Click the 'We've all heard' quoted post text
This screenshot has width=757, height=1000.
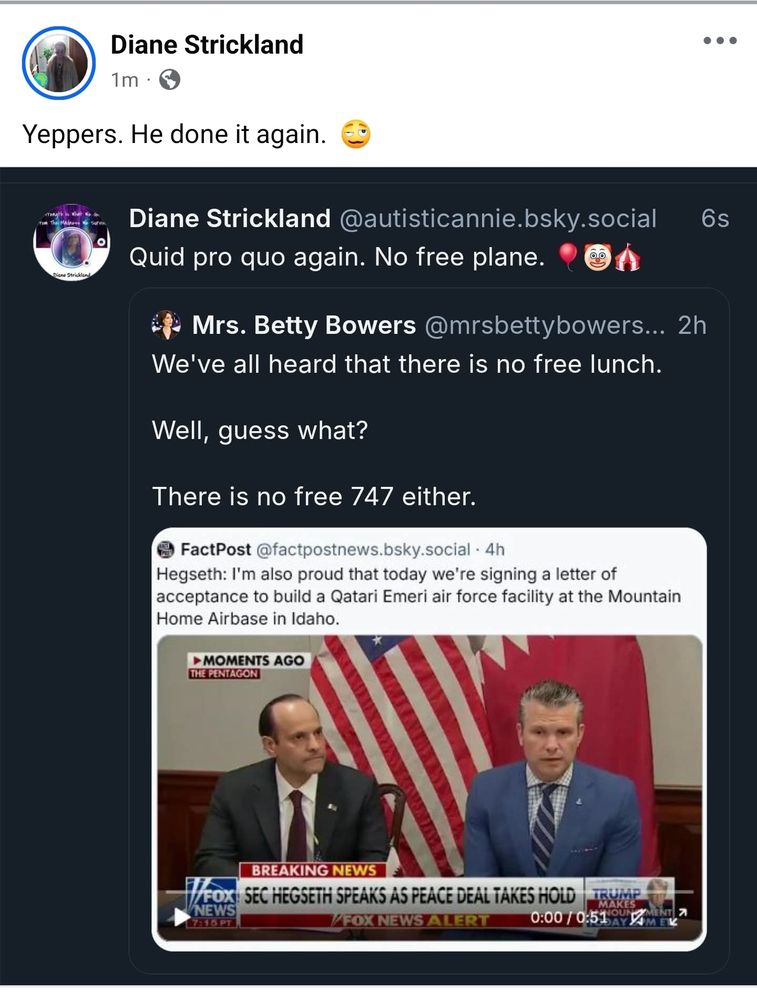click(x=406, y=365)
